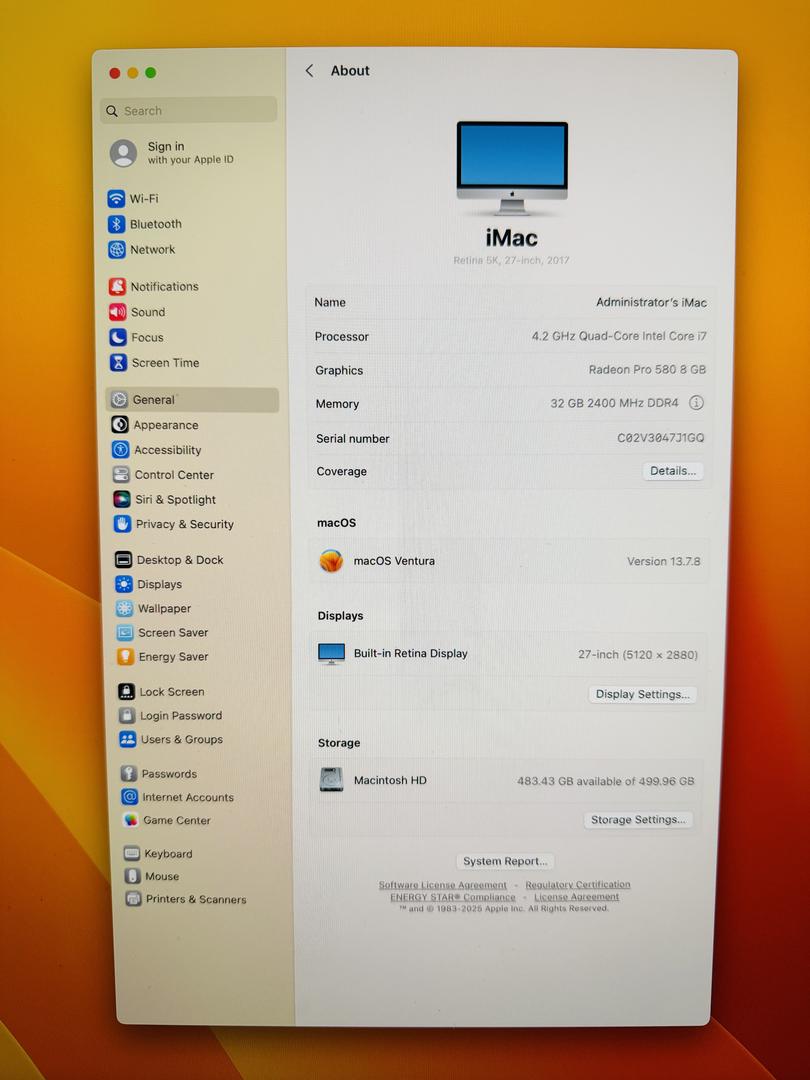Open the System Report button
810x1080 pixels.
click(505, 861)
